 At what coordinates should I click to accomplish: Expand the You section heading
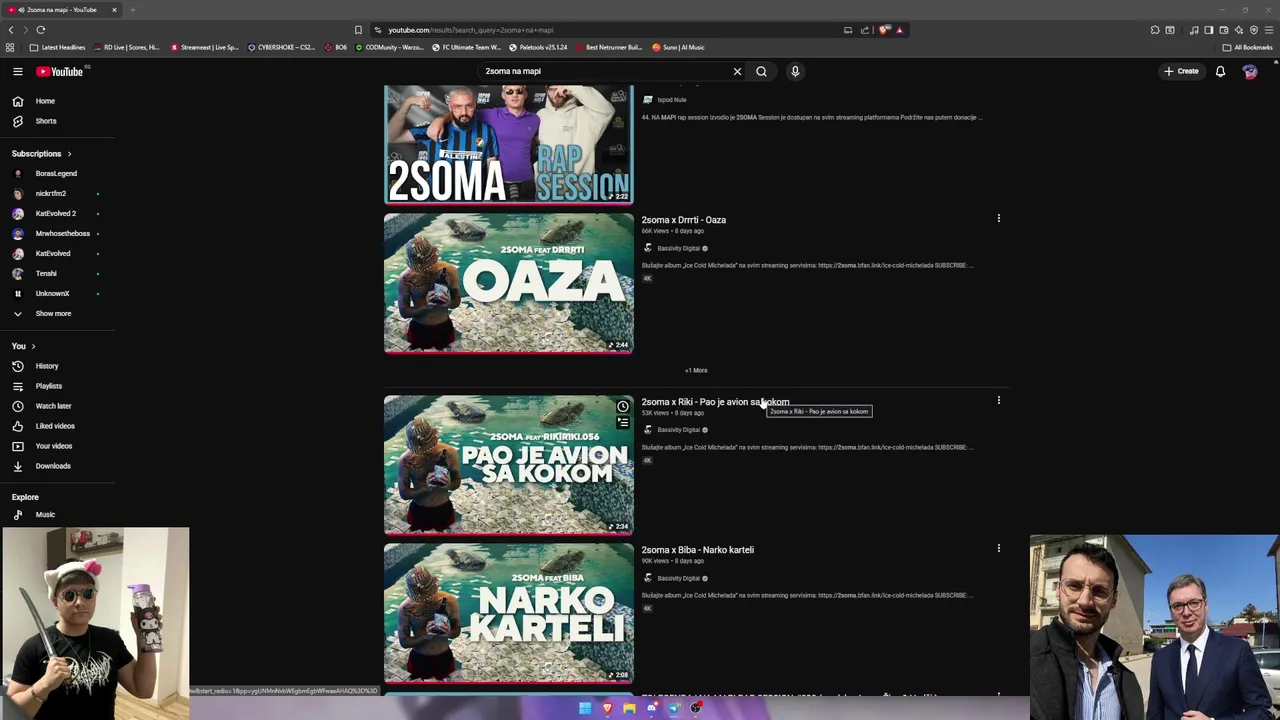click(x=24, y=346)
